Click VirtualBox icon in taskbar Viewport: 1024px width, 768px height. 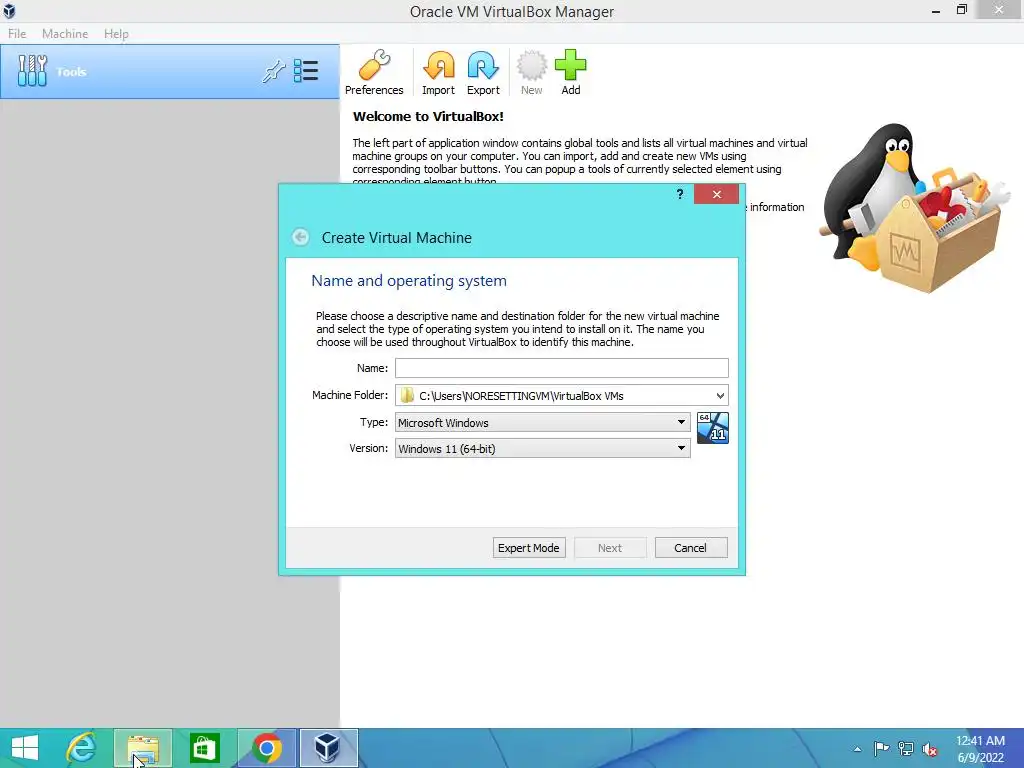(x=327, y=748)
